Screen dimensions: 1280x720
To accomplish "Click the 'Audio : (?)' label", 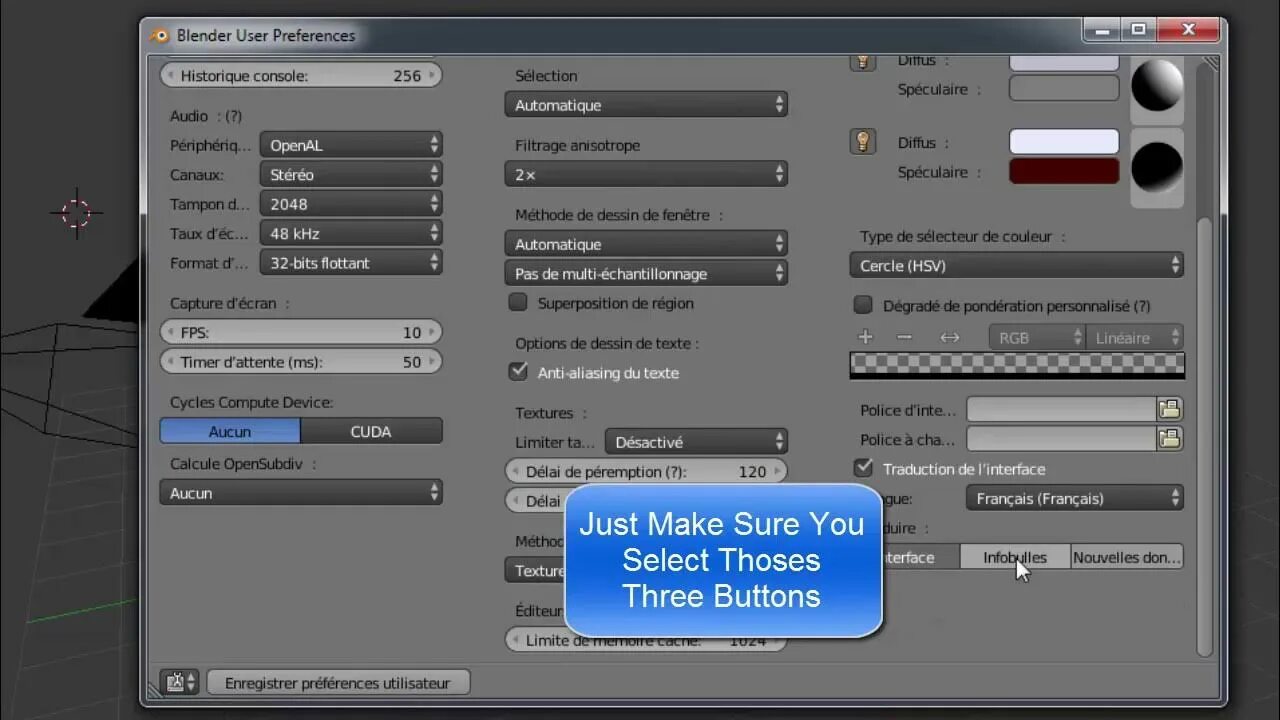I will pyautogui.click(x=206, y=116).
